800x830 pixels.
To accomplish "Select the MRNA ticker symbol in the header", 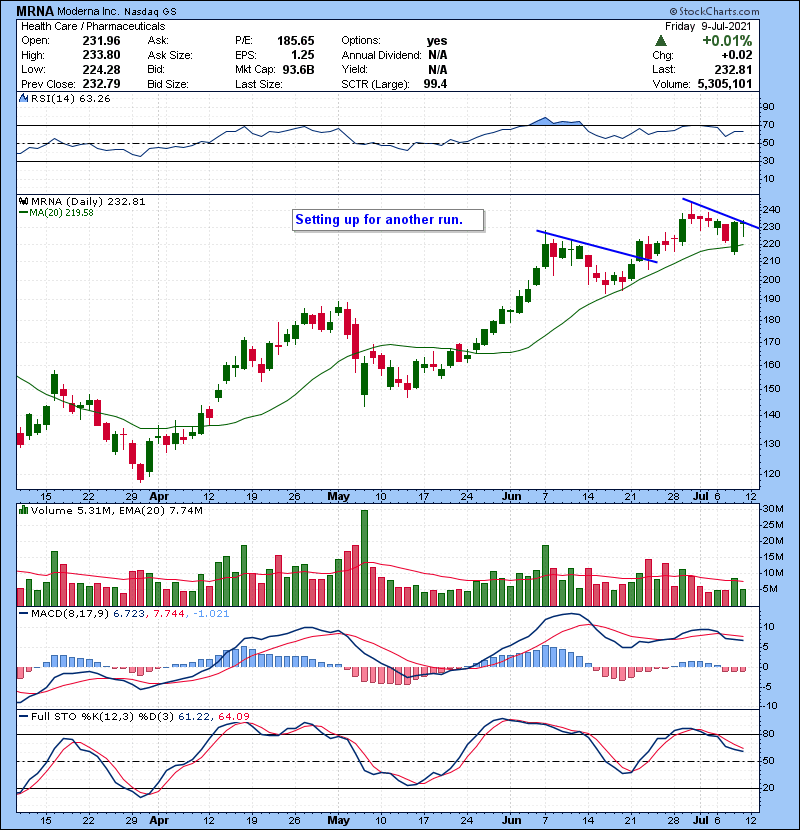I will (35, 11).
